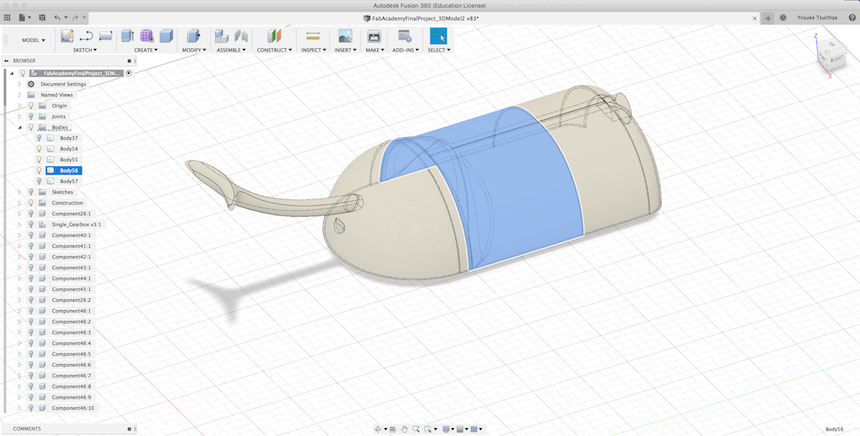
Task: Select the Extrude tool in Create group
Action: coord(127,36)
